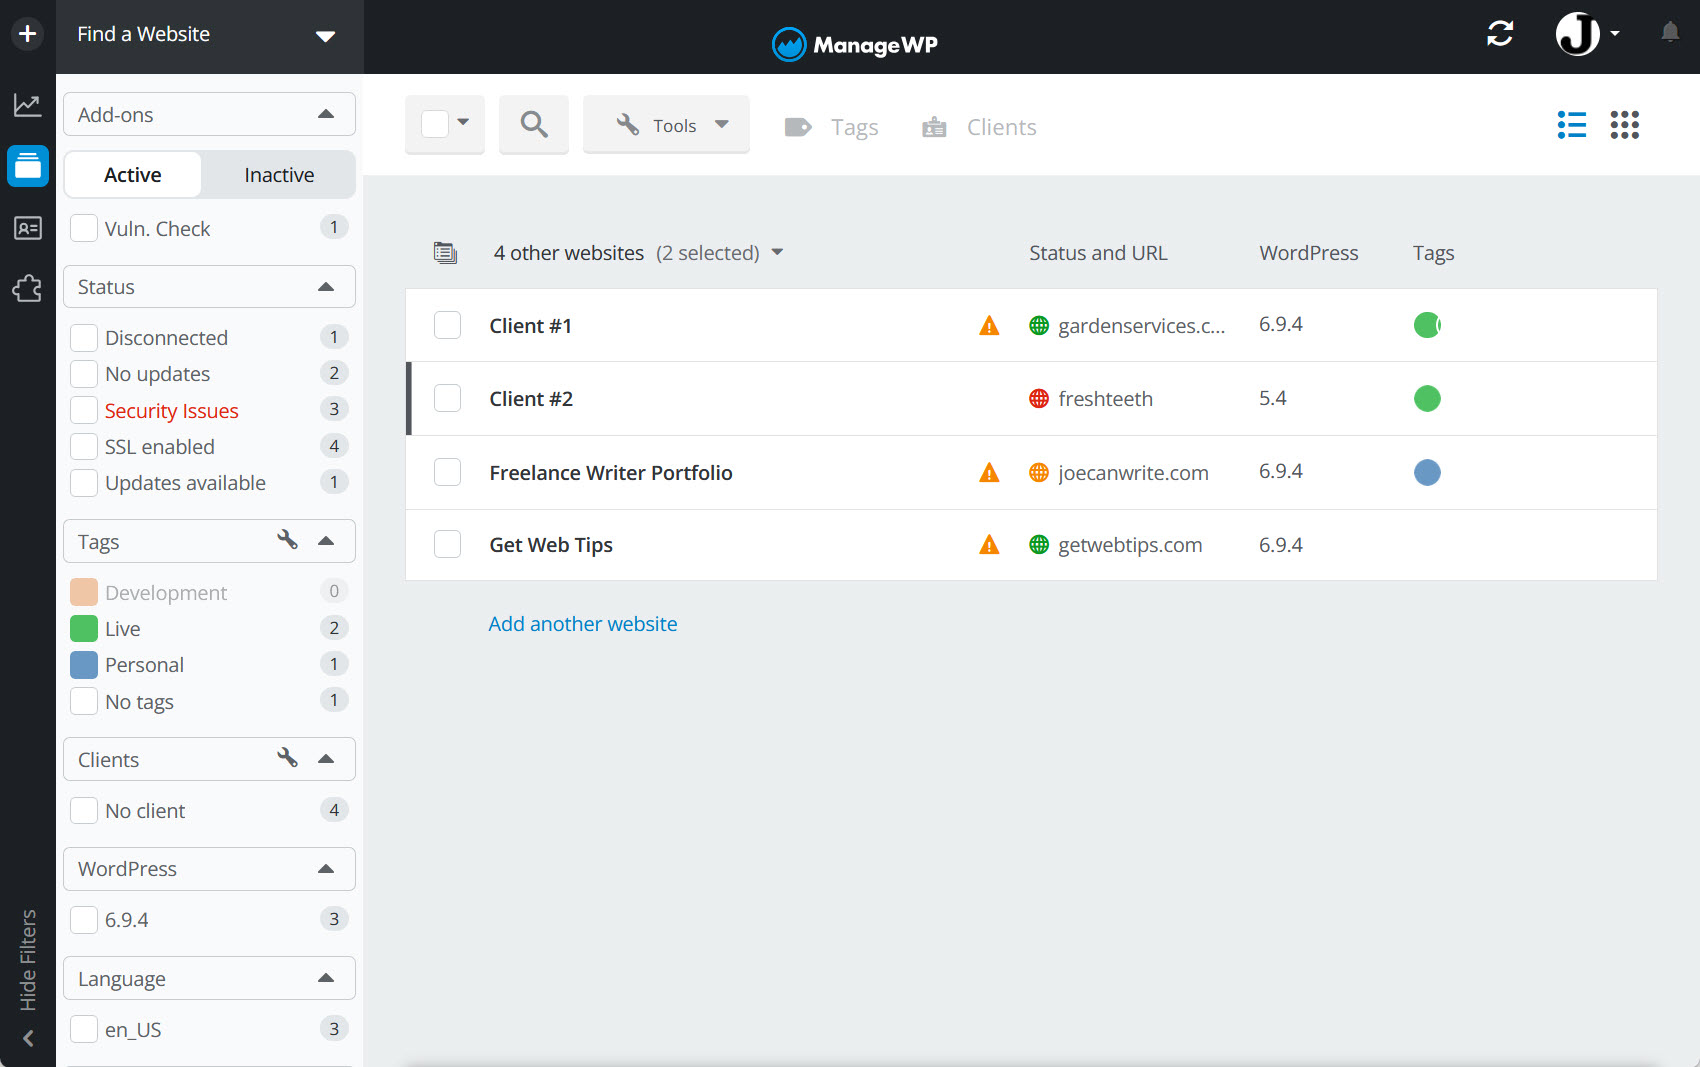Screen dimensions: 1700x1067
Task: Open the Tools menu button
Action: click(x=666, y=124)
